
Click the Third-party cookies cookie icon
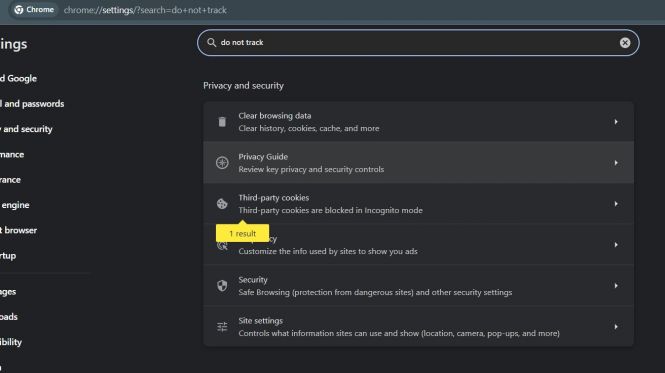(x=222, y=204)
